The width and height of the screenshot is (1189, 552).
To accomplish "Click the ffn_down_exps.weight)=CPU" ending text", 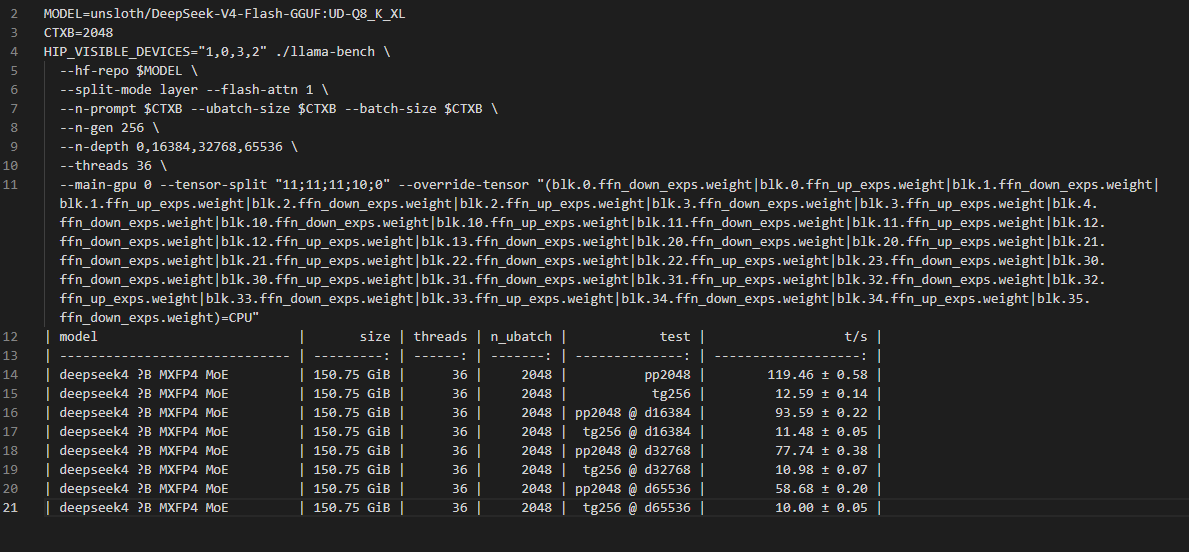I will point(160,317).
